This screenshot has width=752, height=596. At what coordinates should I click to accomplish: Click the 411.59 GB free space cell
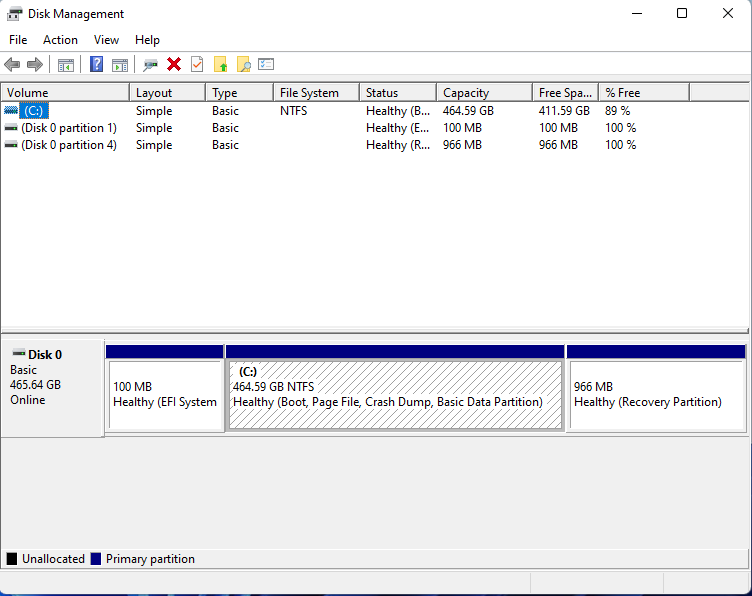click(x=564, y=111)
